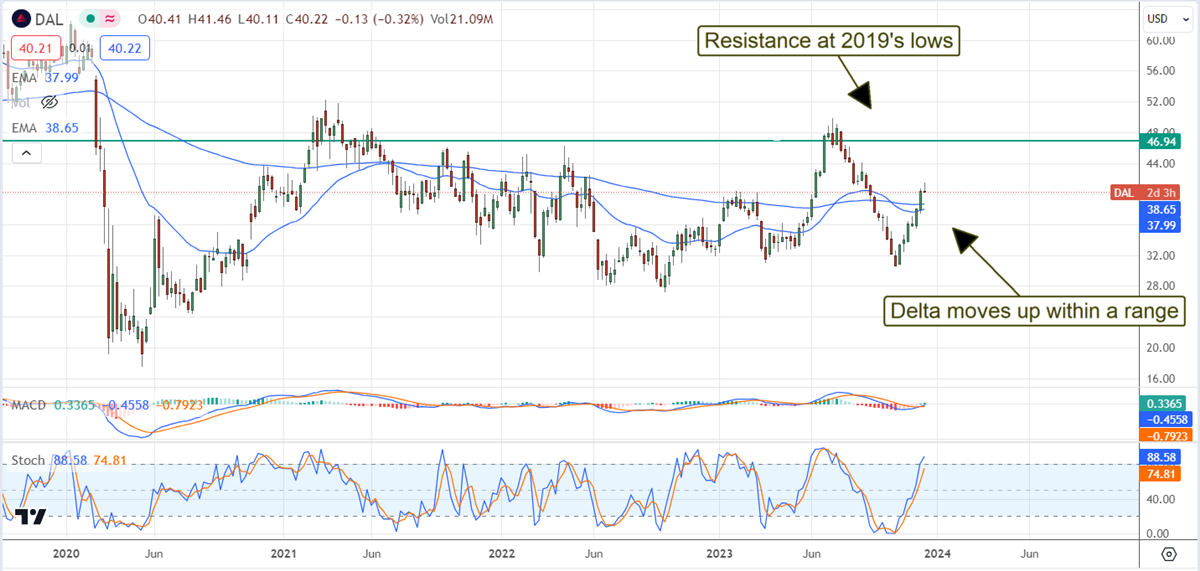This screenshot has width=1200, height=571.
Task: Click the 2023 label on the time axis
Action: (x=720, y=553)
